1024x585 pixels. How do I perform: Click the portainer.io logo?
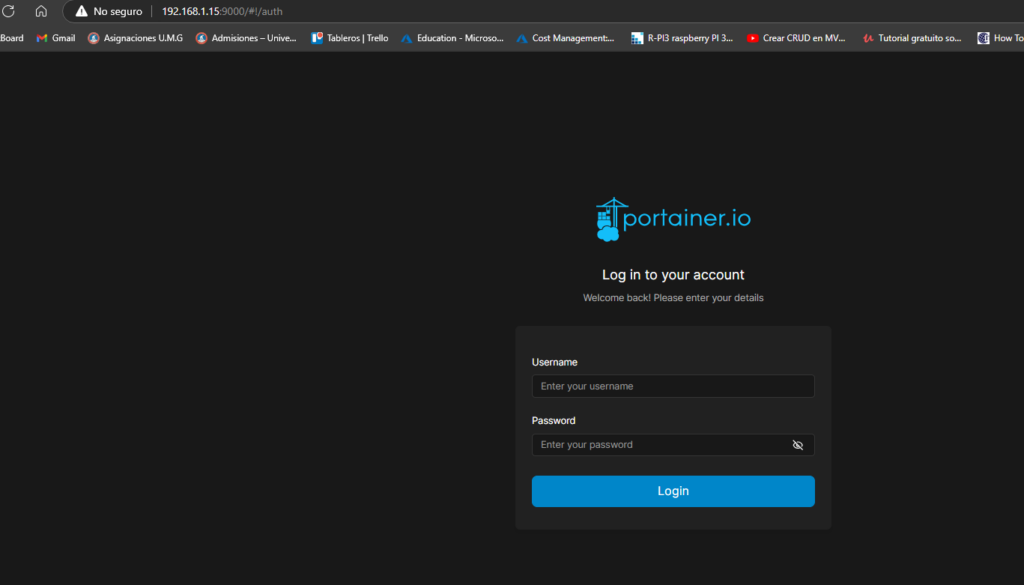click(673, 218)
